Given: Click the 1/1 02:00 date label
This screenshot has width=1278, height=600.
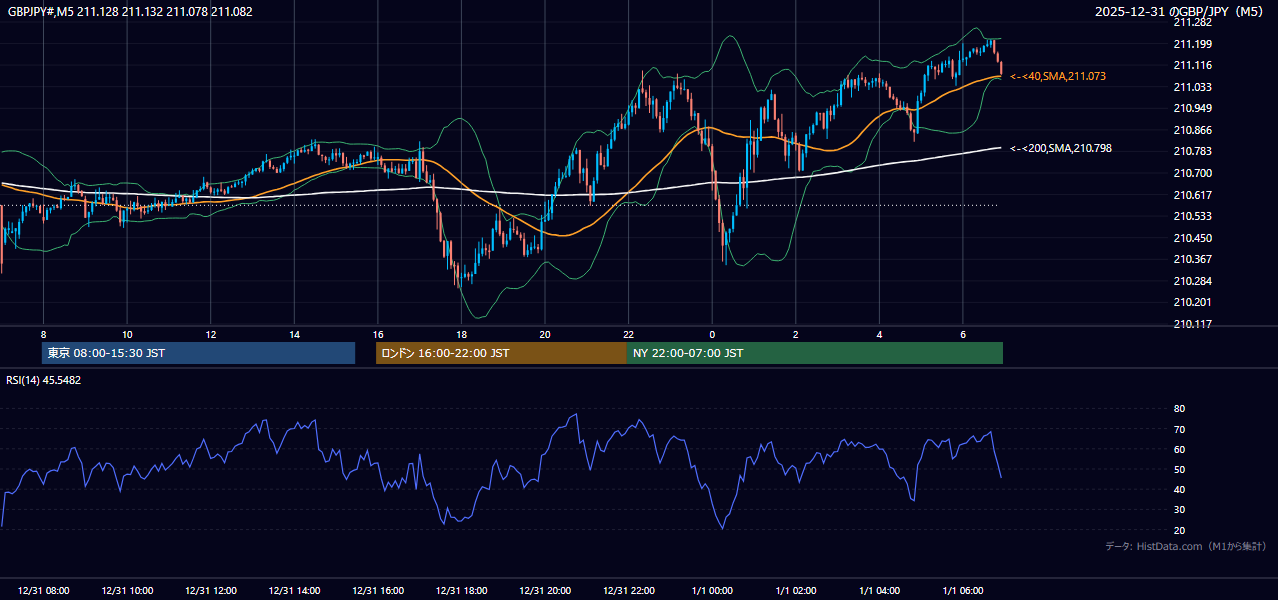Looking at the screenshot, I should click(796, 591).
